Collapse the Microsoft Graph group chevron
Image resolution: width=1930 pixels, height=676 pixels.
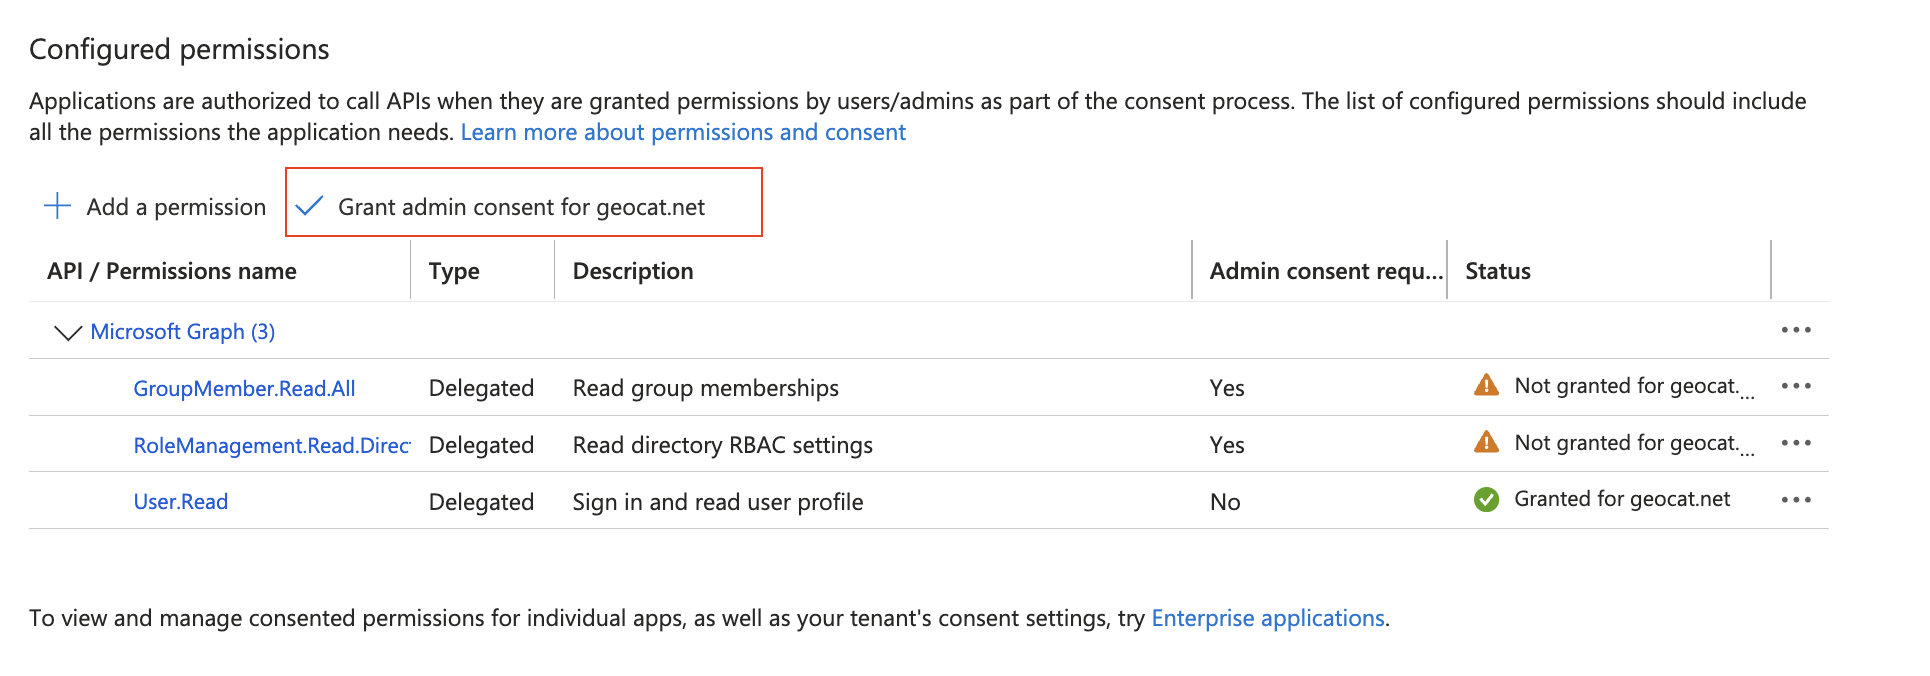click(67, 332)
